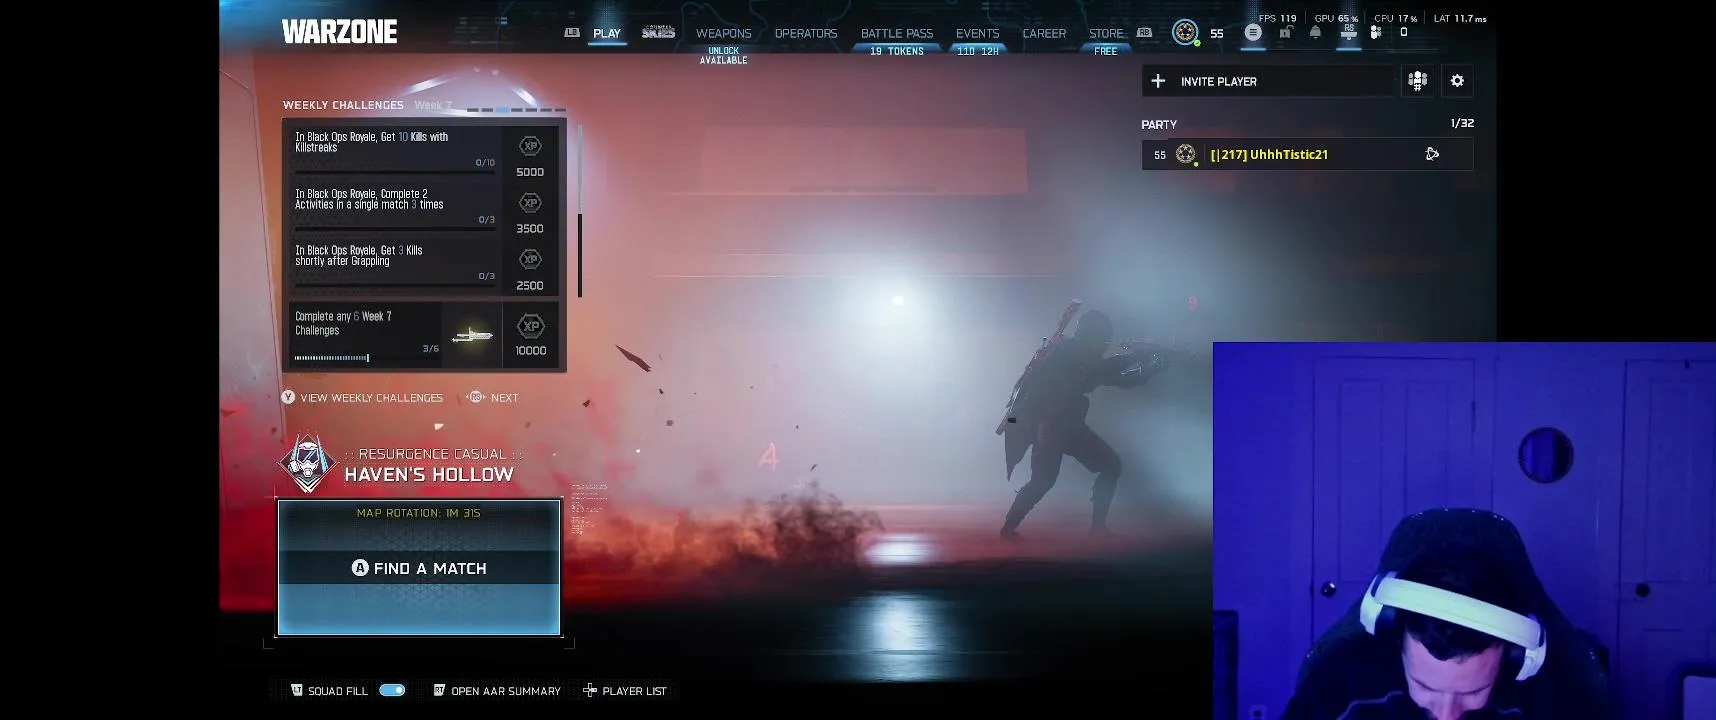Open the main menu hamburger icon

coord(1252,32)
